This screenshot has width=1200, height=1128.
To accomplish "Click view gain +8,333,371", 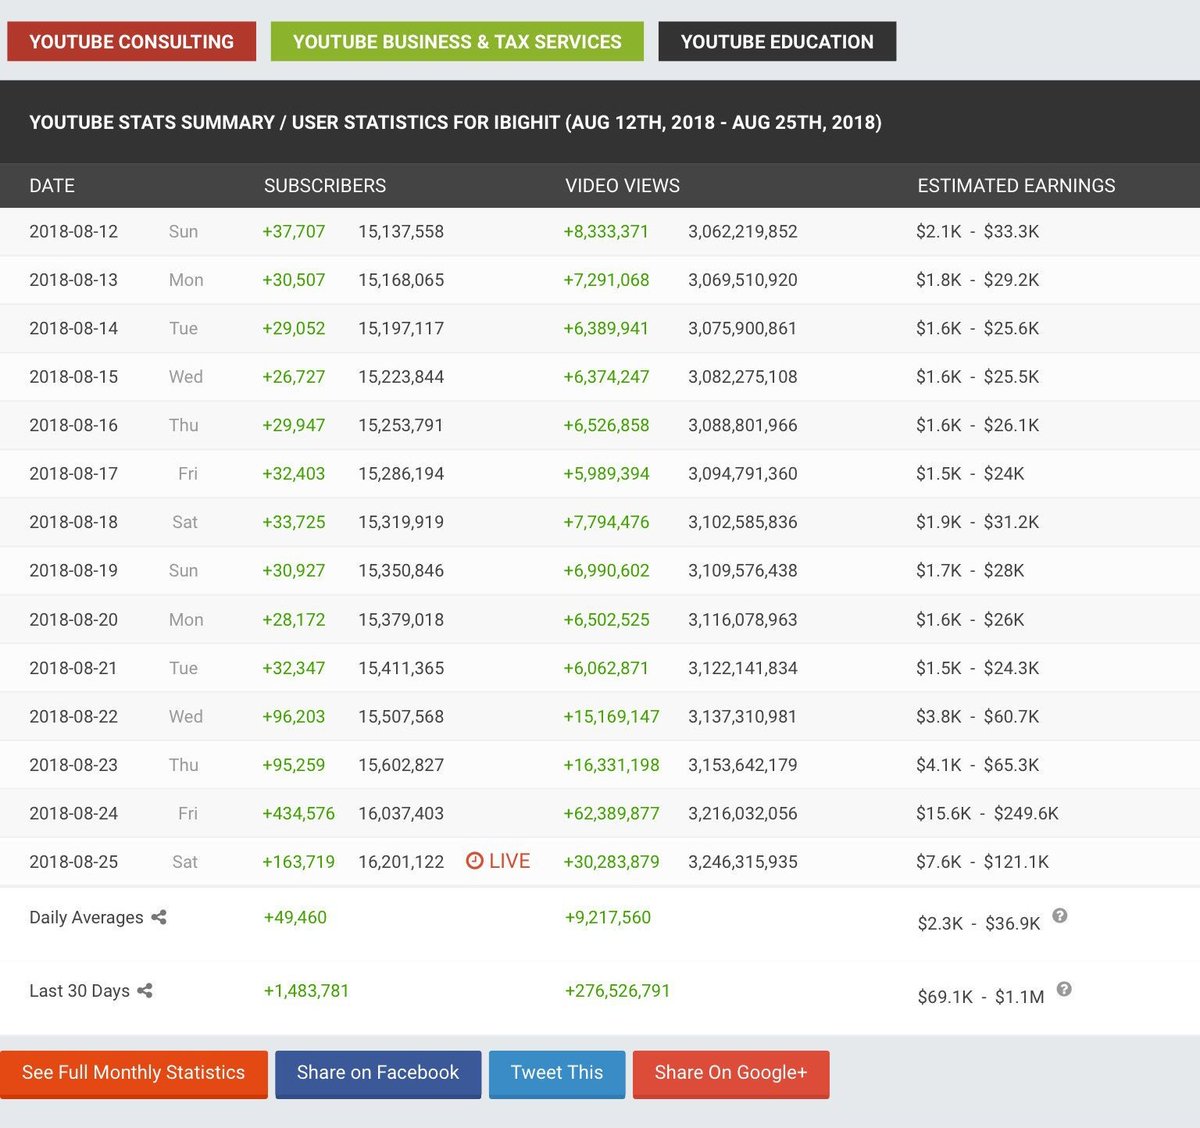I will (x=606, y=232).
